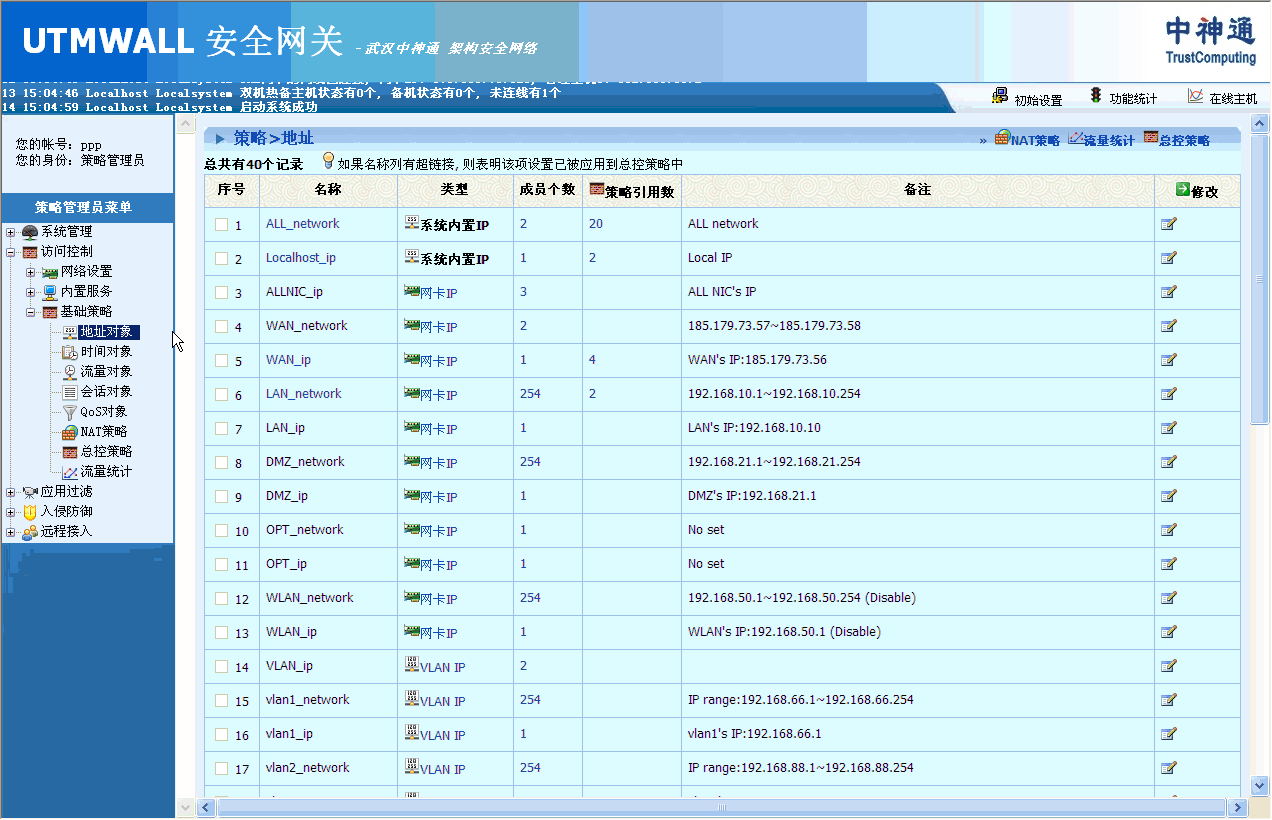Click the edit icon for WAN_ip row
The height and width of the screenshot is (820, 1272).
tap(1168, 360)
